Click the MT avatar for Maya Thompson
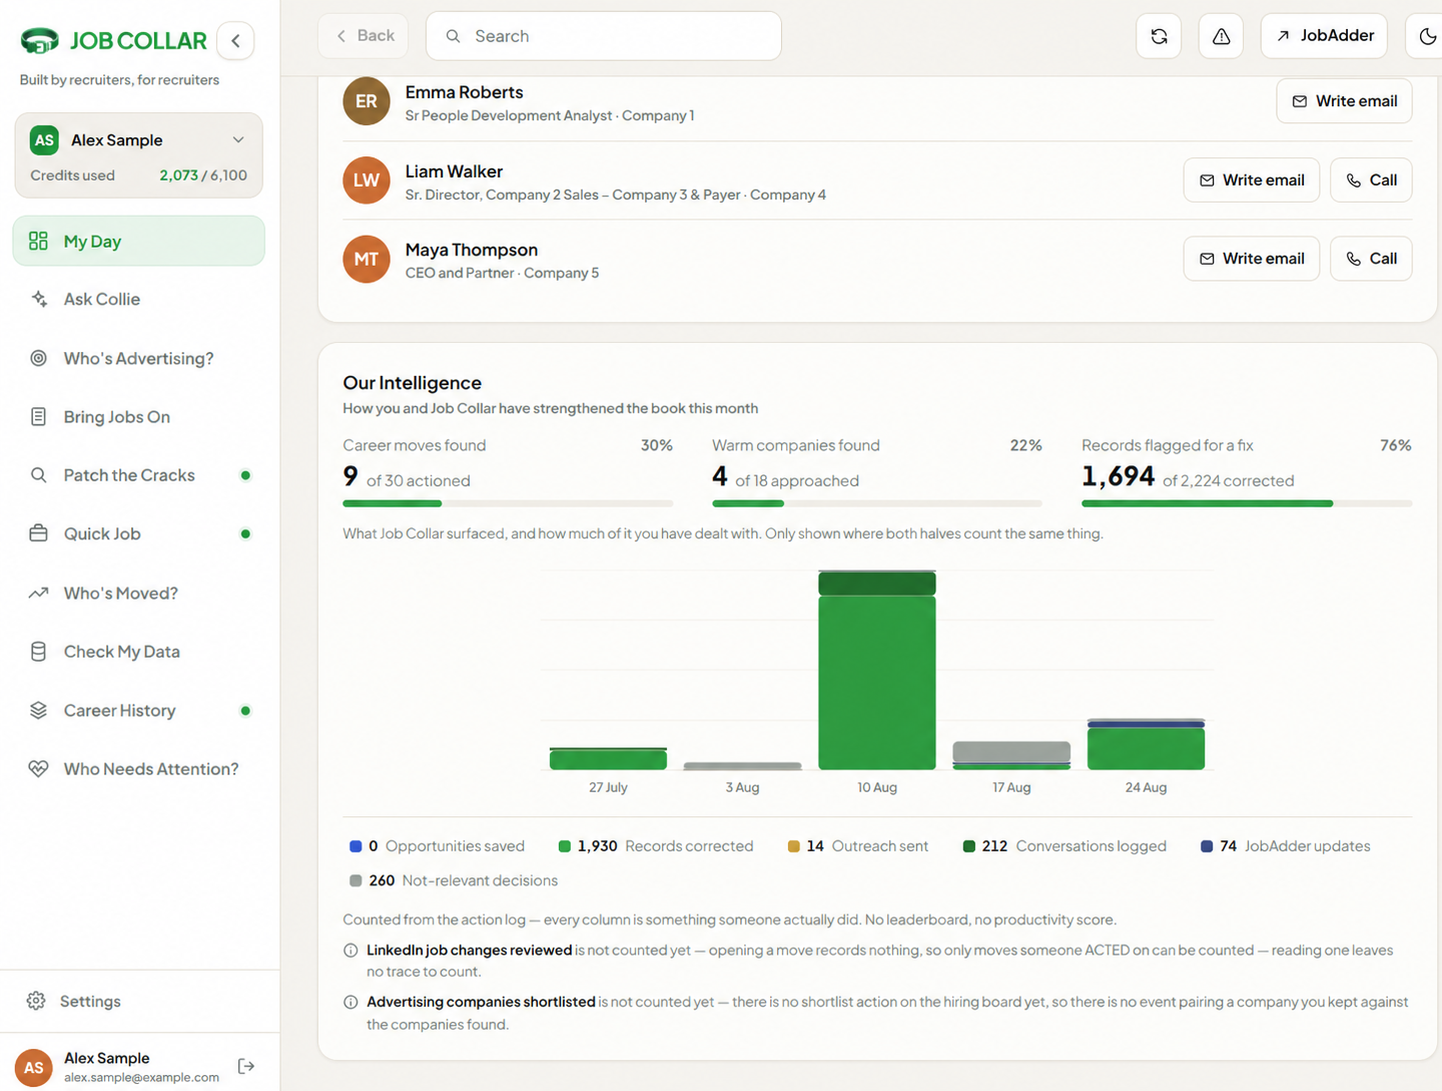The image size is (1442, 1091). (366, 259)
